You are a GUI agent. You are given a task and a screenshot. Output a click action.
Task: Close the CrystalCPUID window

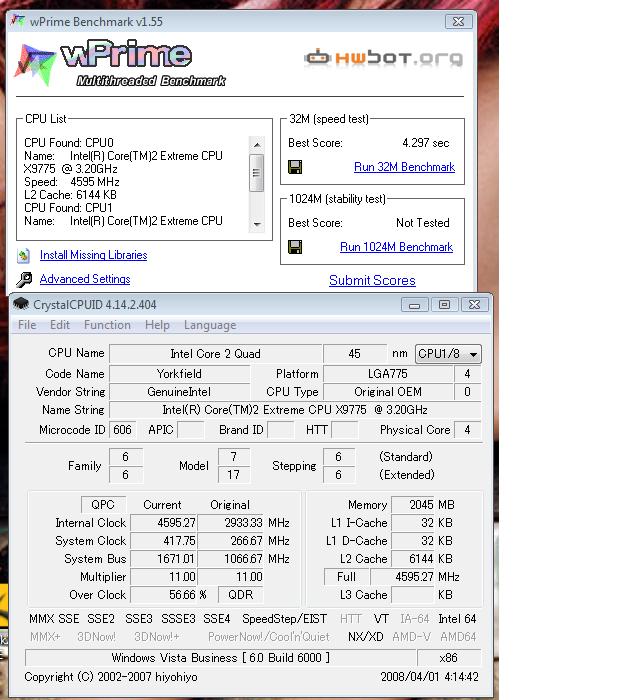coord(474,305)
